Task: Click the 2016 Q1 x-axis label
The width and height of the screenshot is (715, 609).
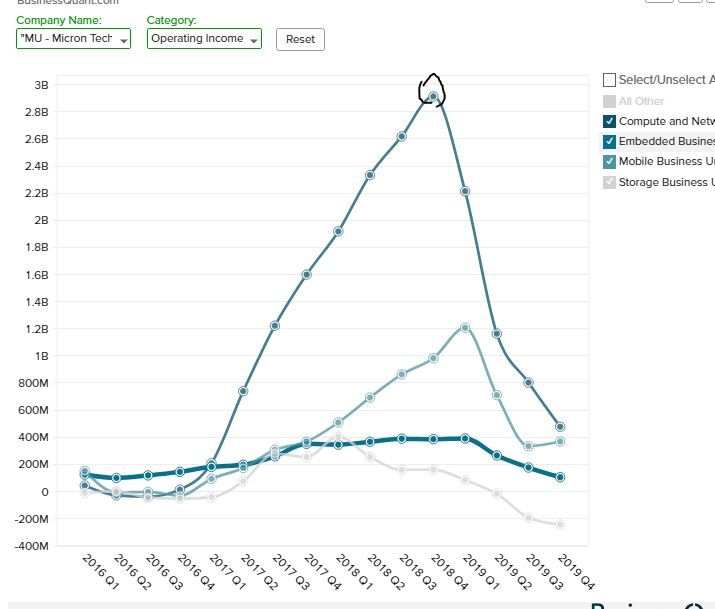Action: pos(100,572)
